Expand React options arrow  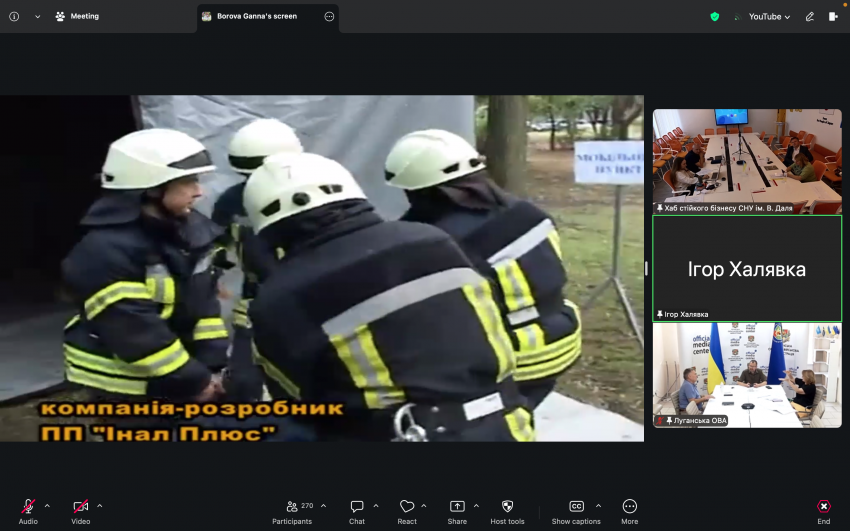pyautogui.click(x=424, y=506)
